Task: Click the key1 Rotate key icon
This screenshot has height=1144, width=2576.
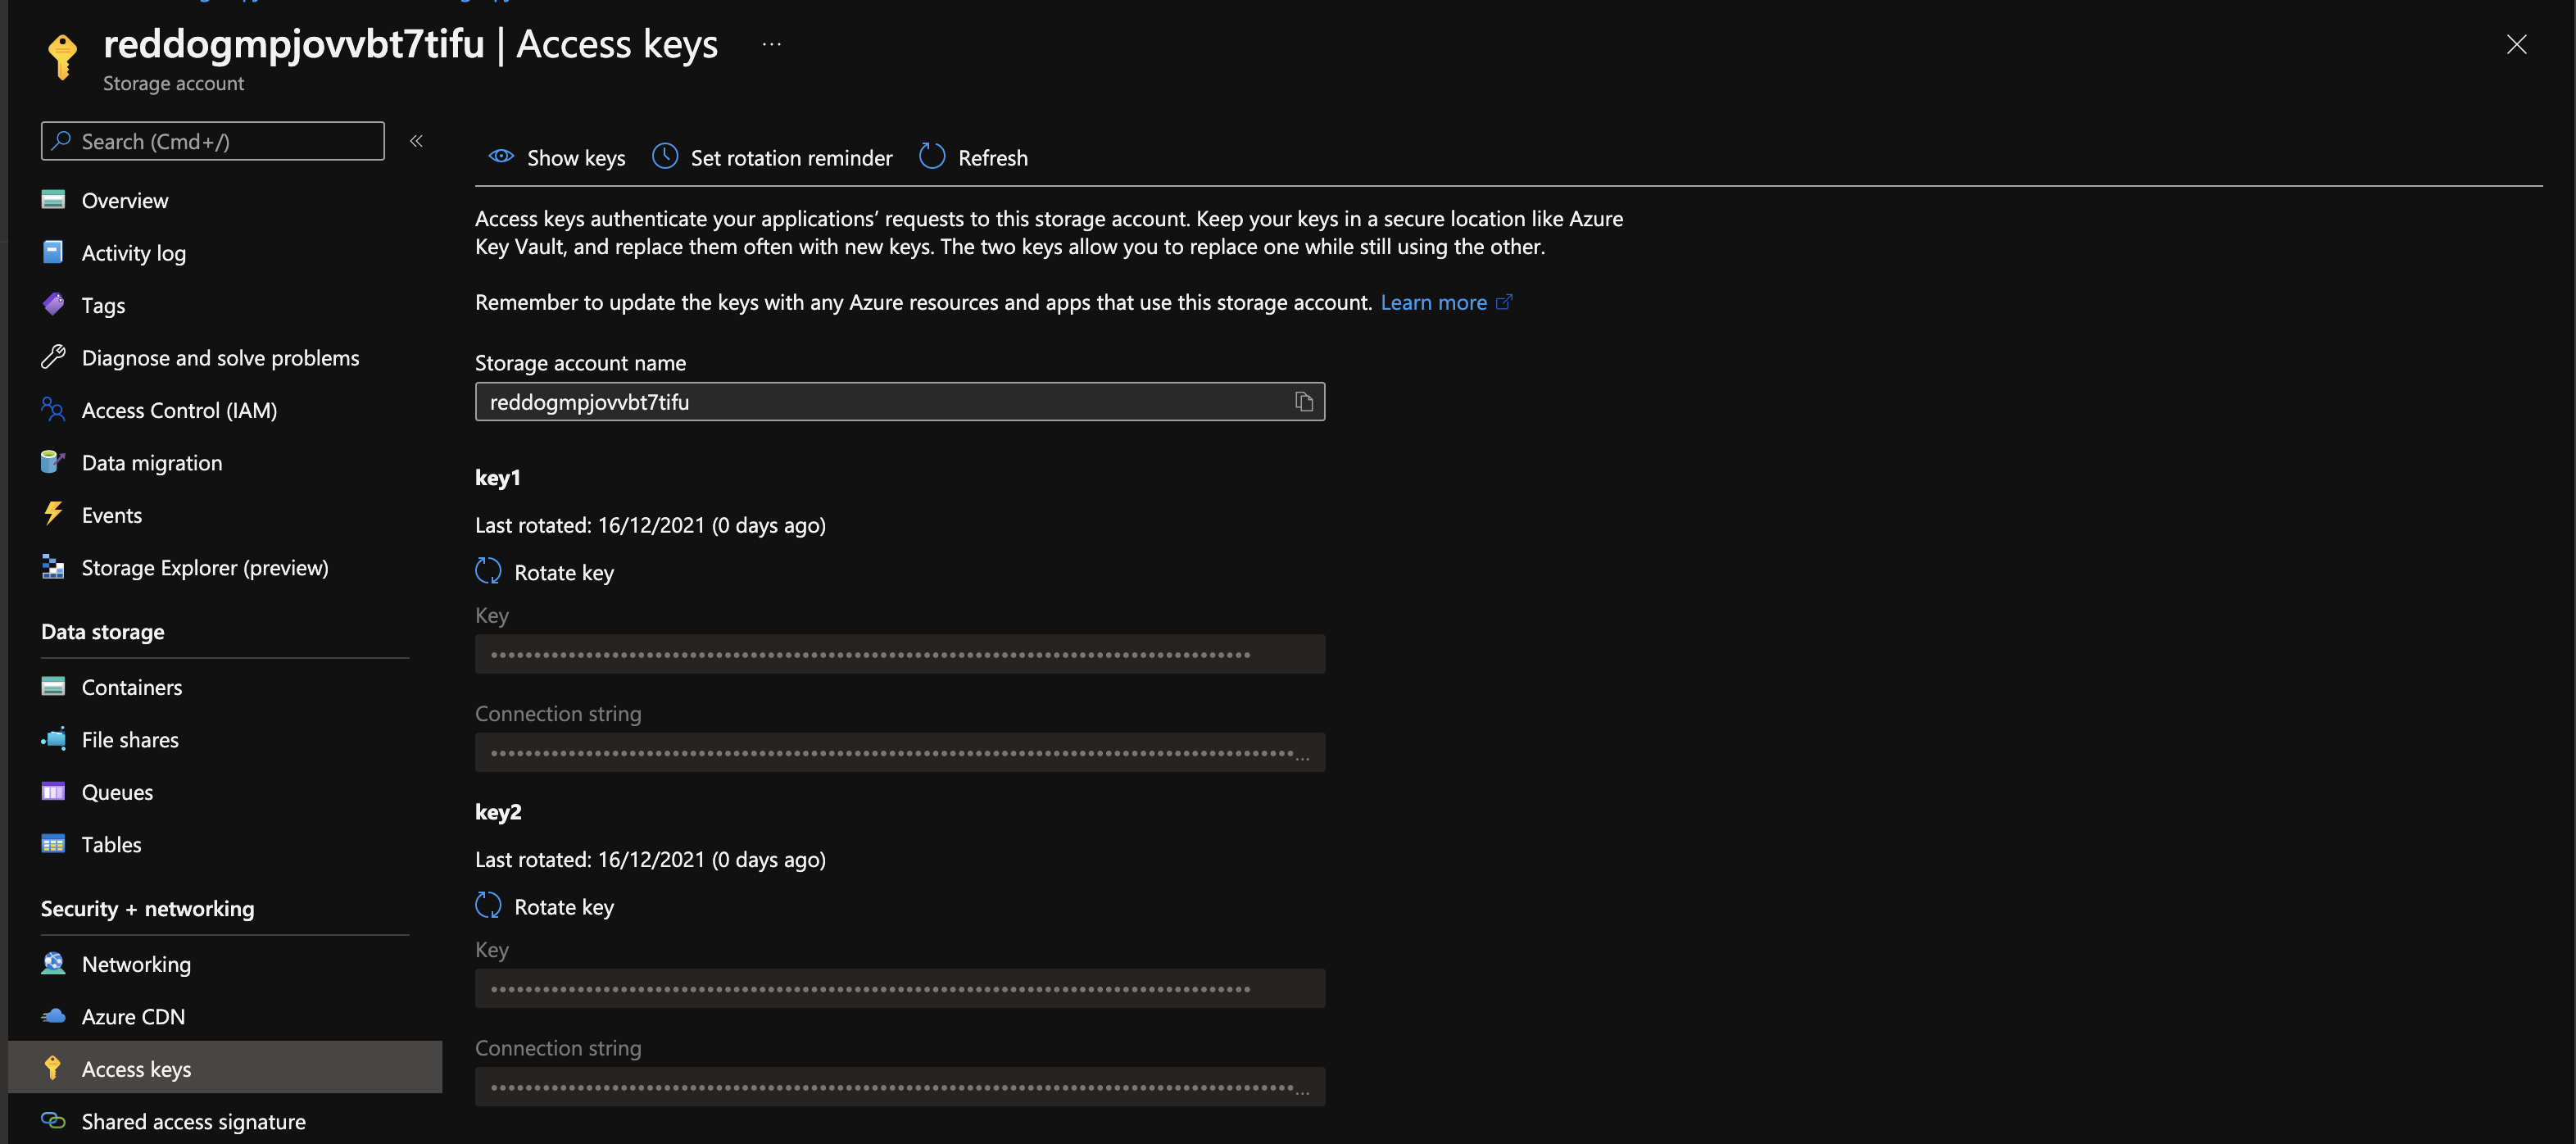Action: click(488, 571)
